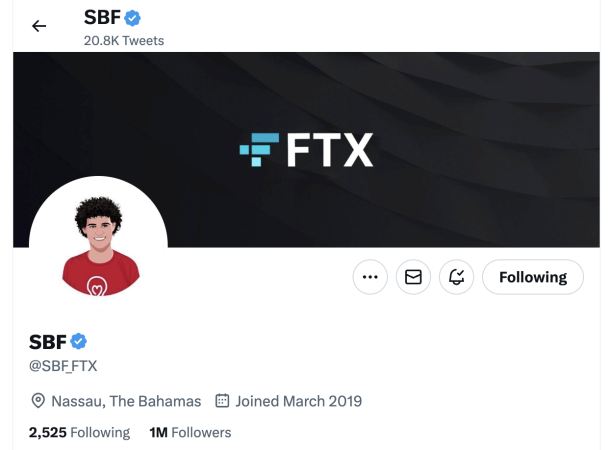Open the 2,525 Following list
The width and height of the screenshot is (611, 450).
pos(79,432)
